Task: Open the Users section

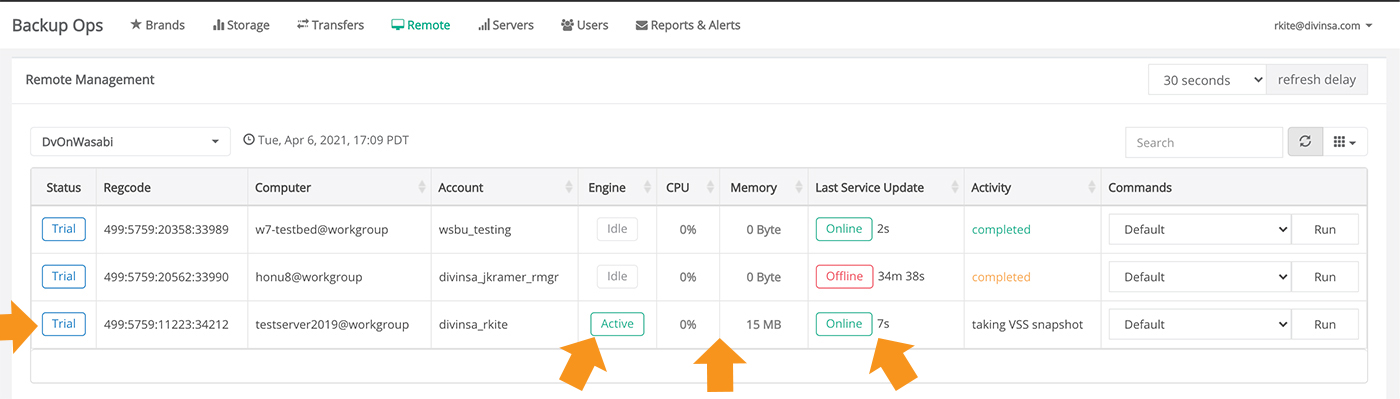Action: (585, 25)
